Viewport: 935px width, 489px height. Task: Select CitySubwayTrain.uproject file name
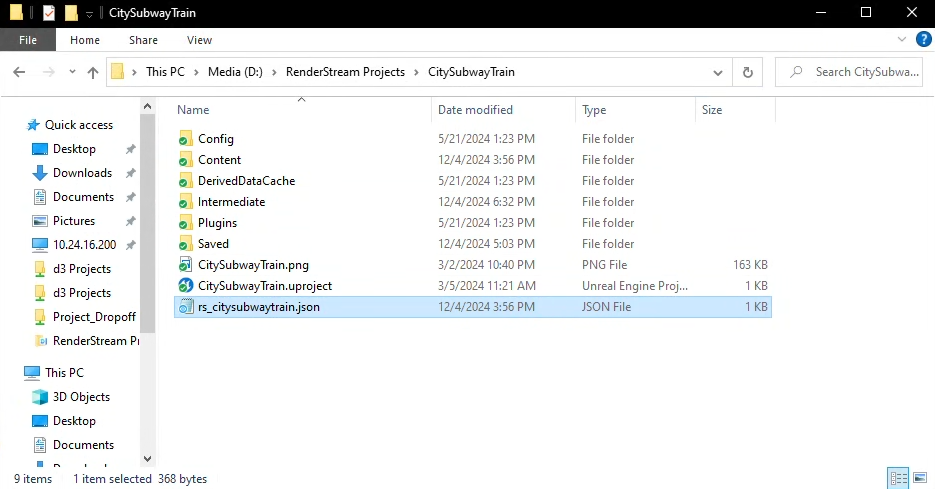pyautogui.click(x=265, y=286)
